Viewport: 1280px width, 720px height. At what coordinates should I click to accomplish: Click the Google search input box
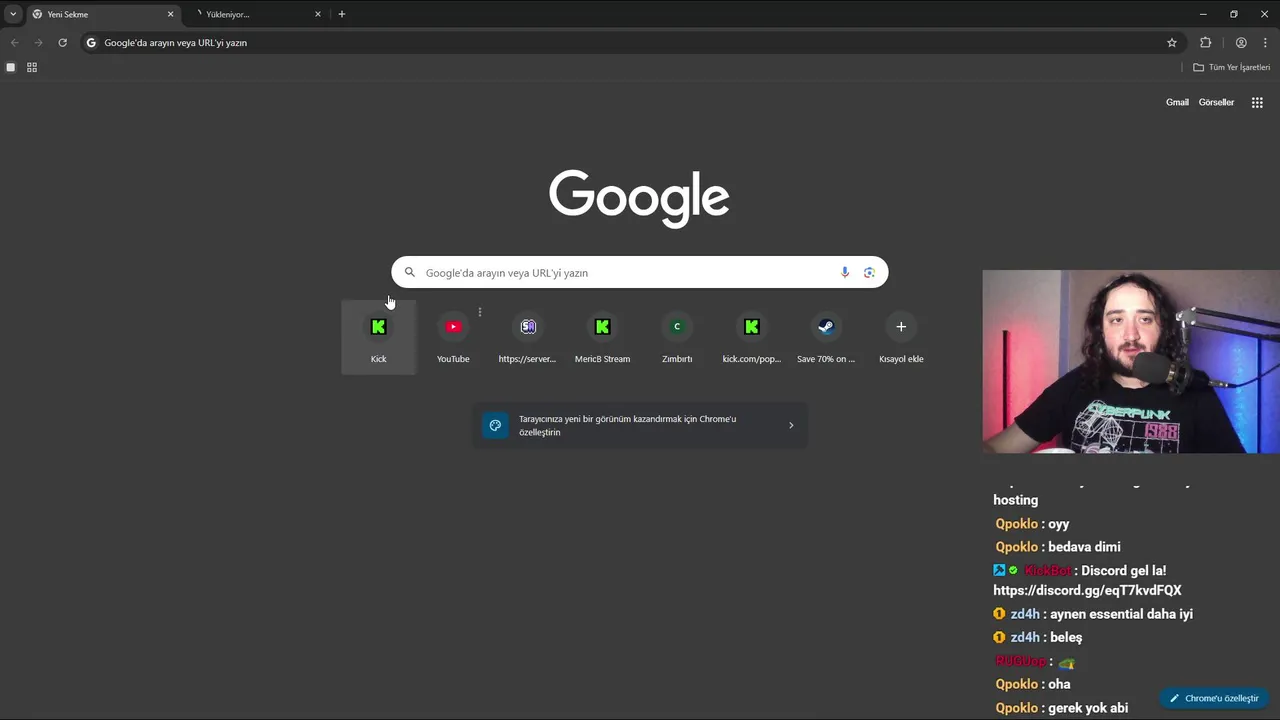click(x=639, y=272)
